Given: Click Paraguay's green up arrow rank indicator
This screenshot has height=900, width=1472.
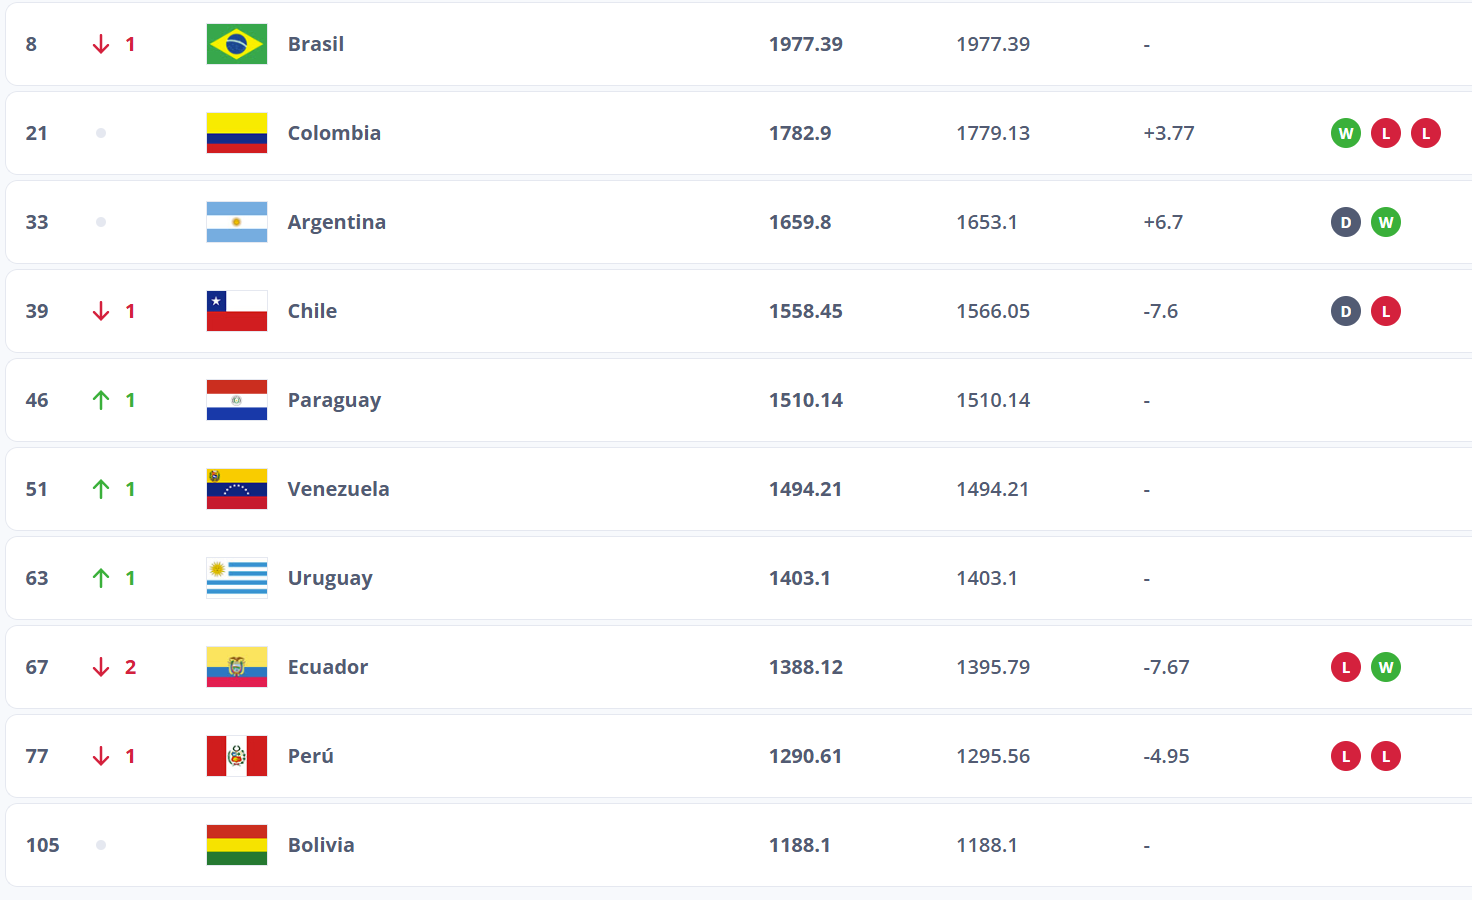Looking at the screenshot, I should pos(101,400).
